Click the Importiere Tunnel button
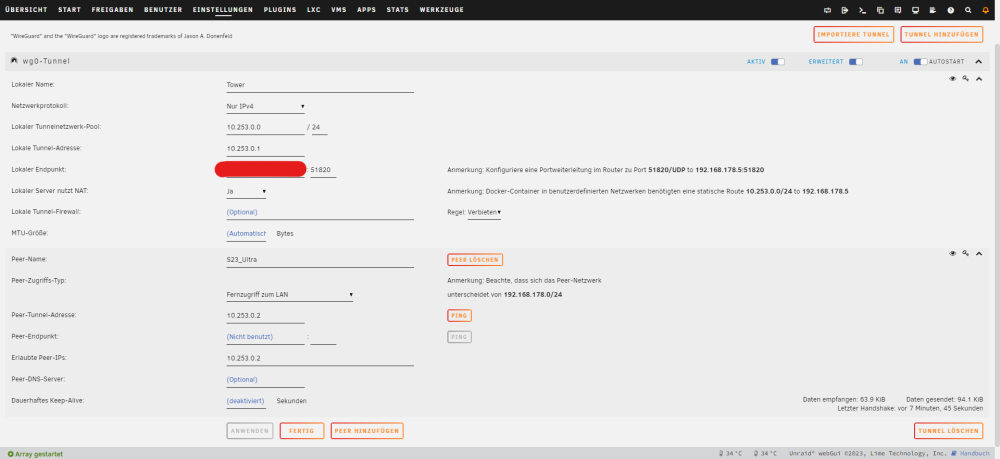1000x459 pixels. coord(853,34)
